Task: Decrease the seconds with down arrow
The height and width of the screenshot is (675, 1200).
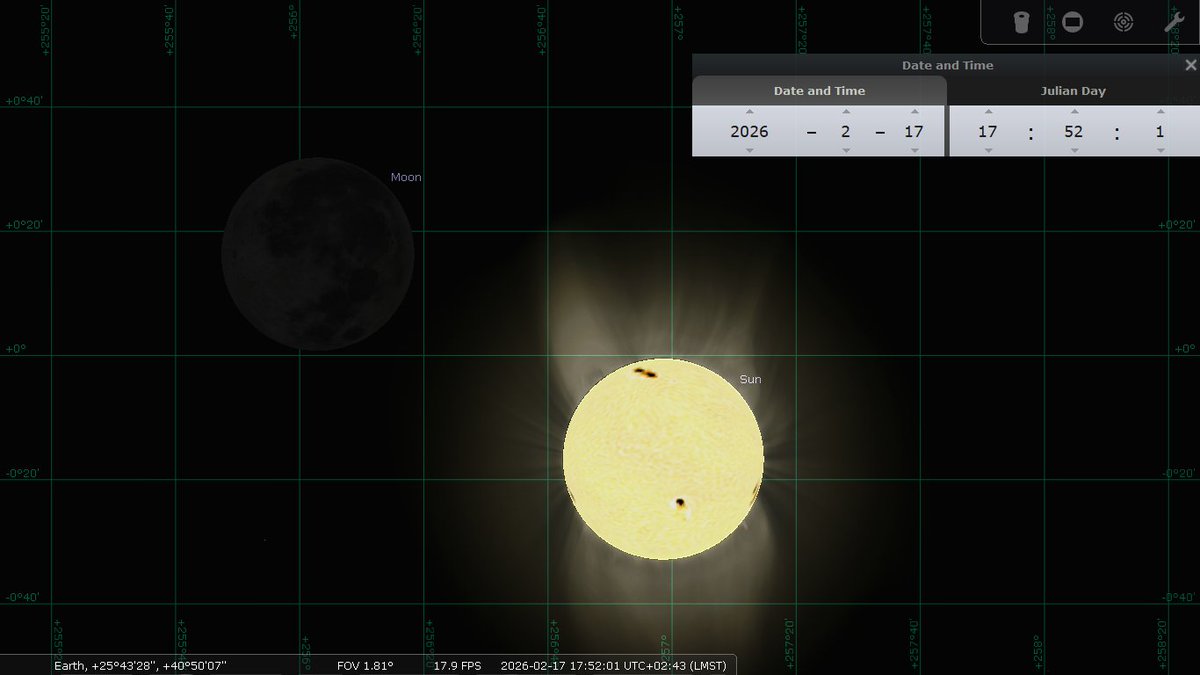Action: coord(1160,151)
